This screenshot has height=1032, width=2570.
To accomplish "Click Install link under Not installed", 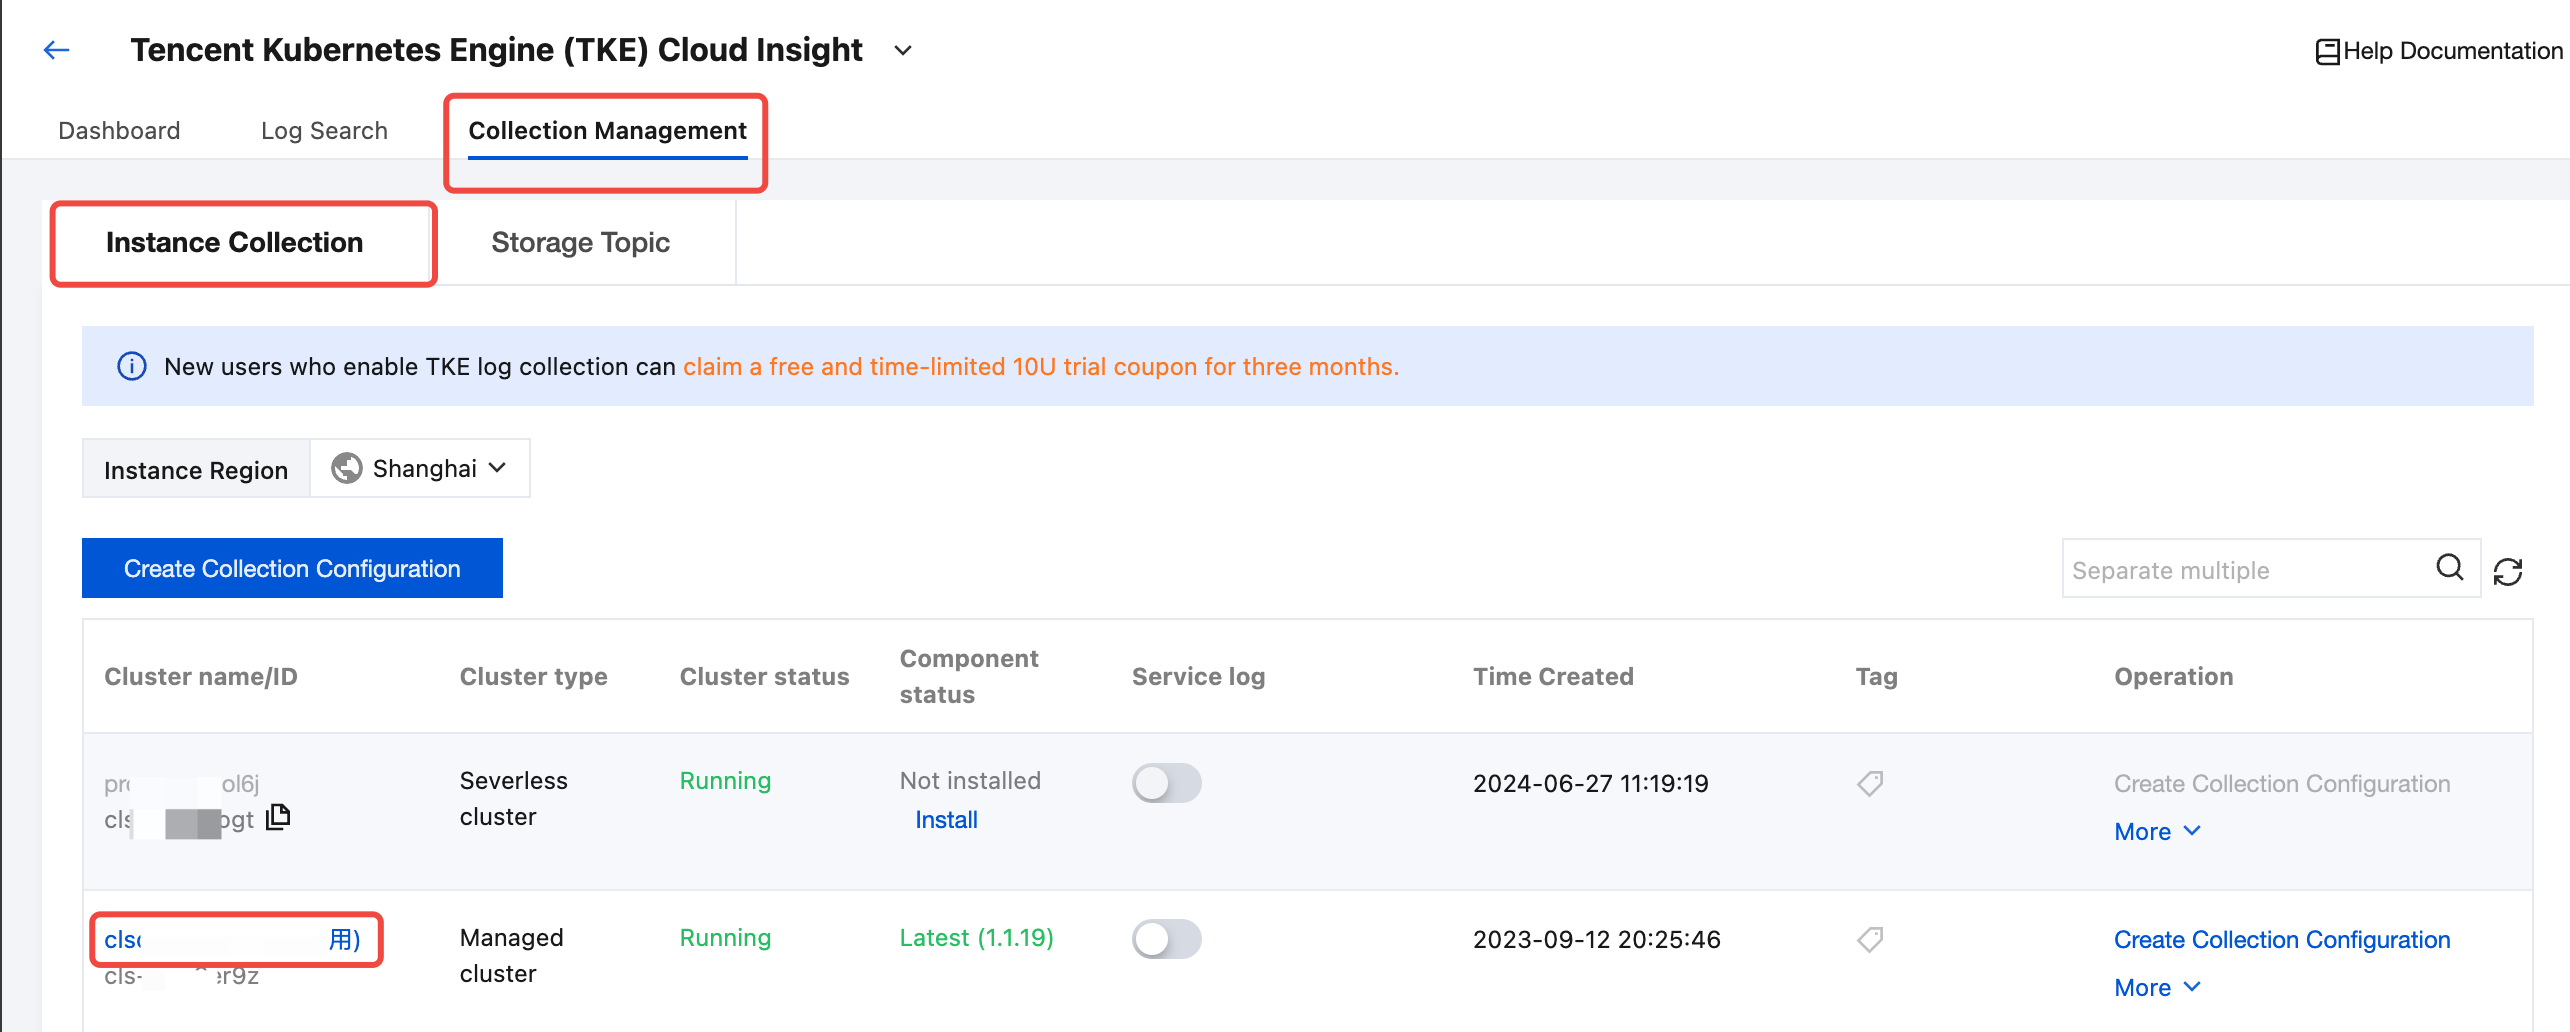I will [946, 820].
